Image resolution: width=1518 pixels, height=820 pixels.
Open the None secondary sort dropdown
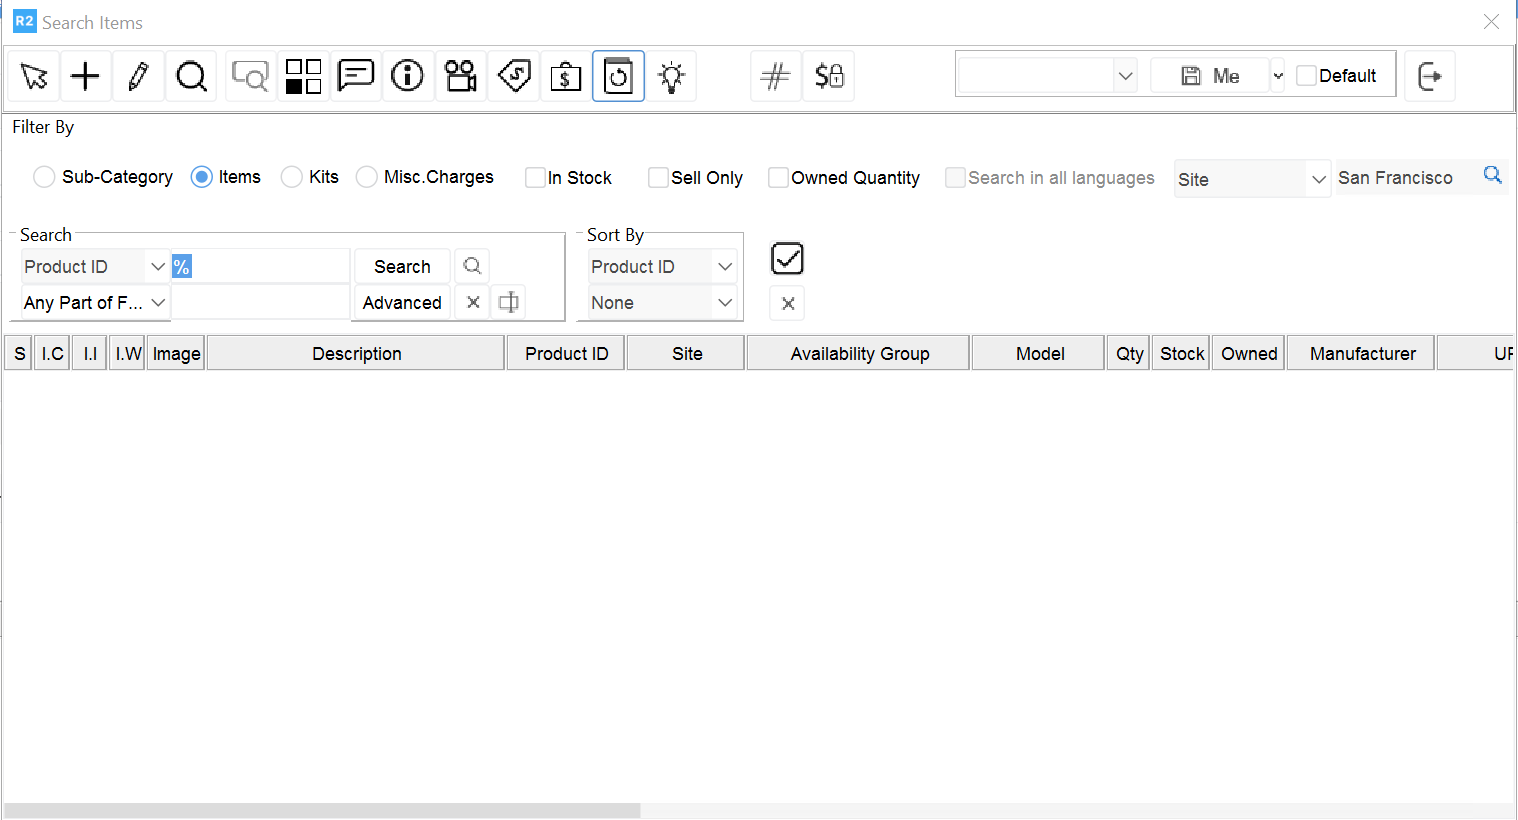(x=662, y=303)
